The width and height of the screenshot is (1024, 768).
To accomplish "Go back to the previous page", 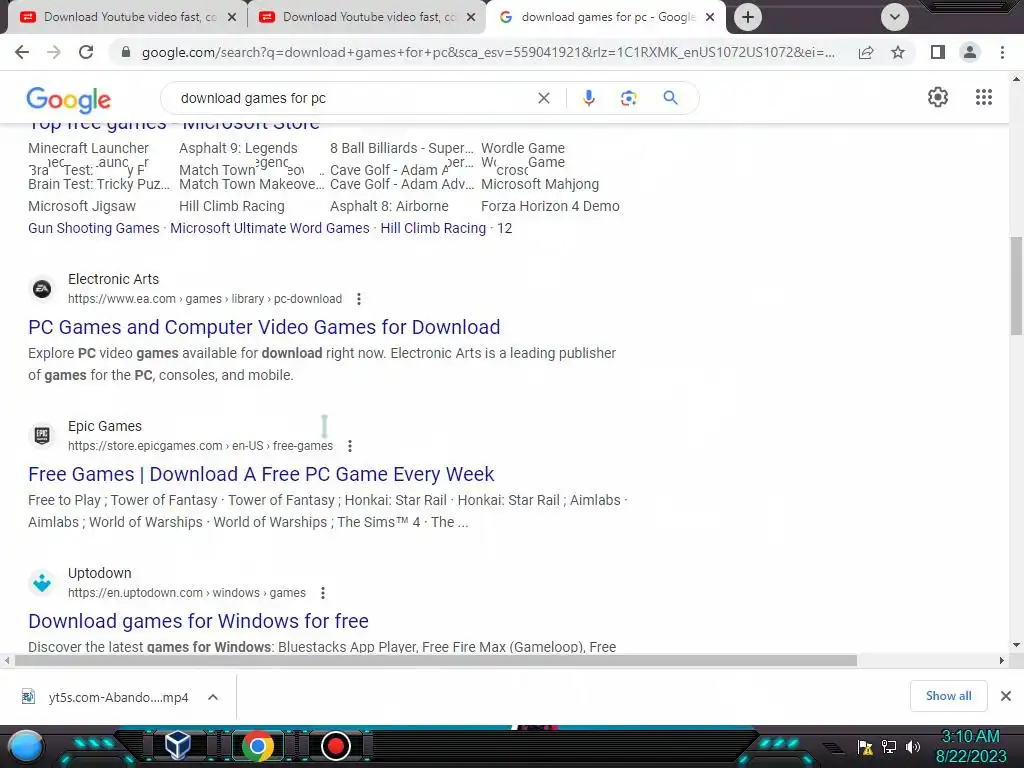I will click(x=22, y=52).
